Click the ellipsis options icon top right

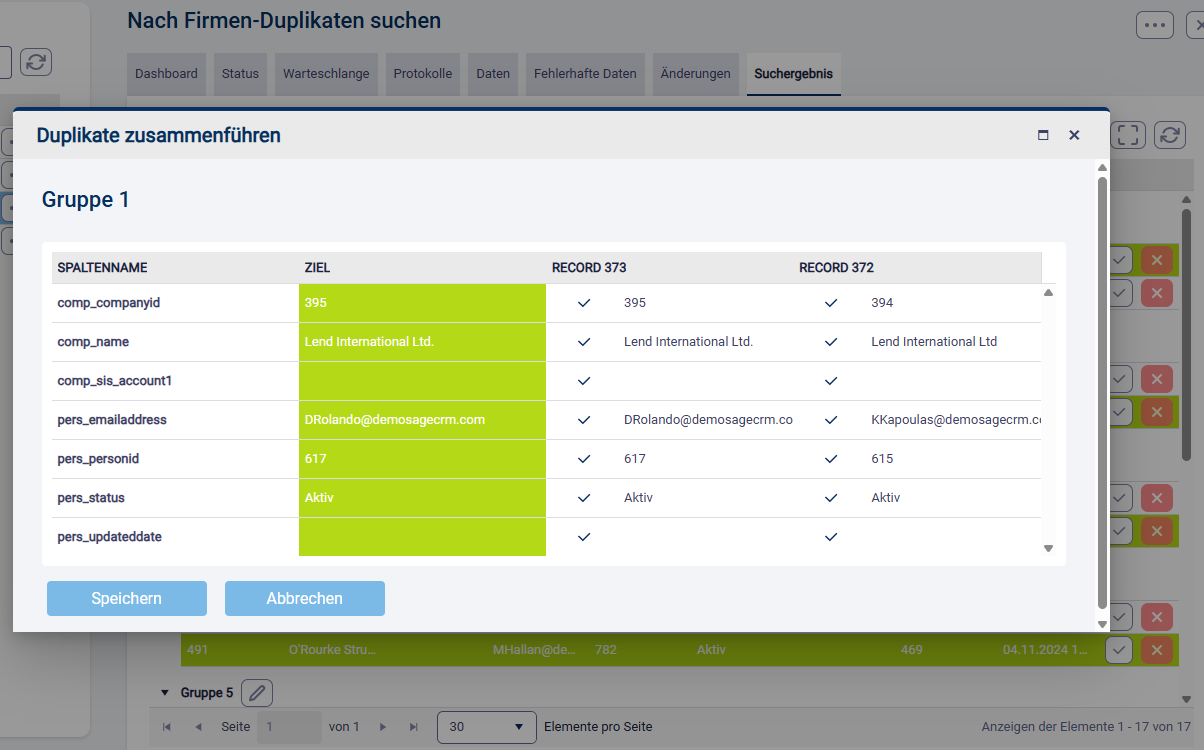pos(1155,24)
